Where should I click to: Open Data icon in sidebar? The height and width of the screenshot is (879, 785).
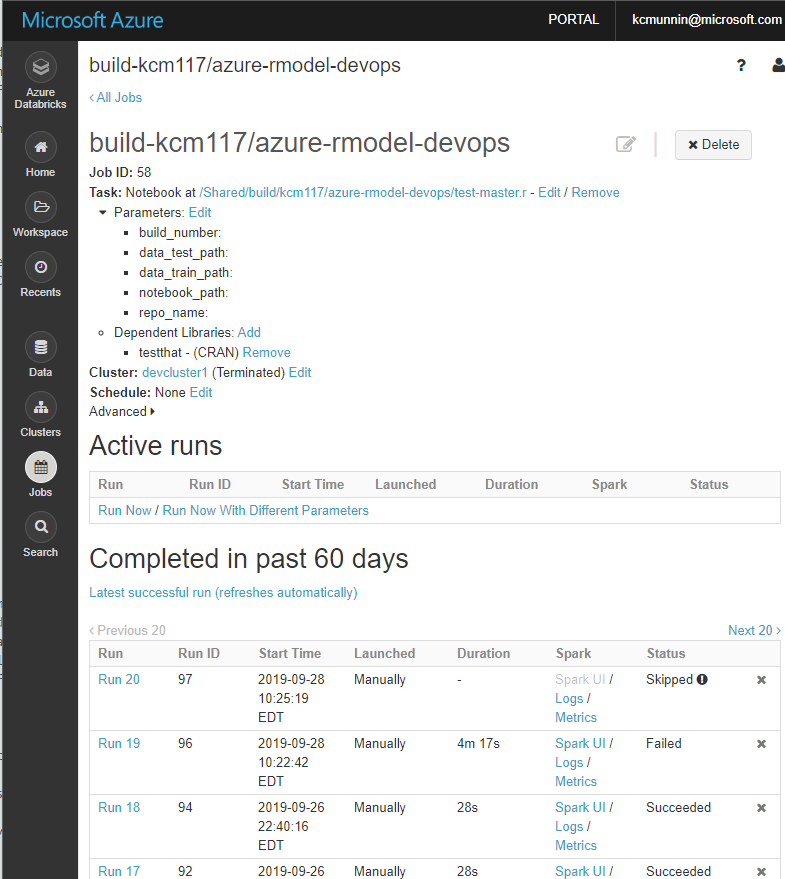(40, 348)
